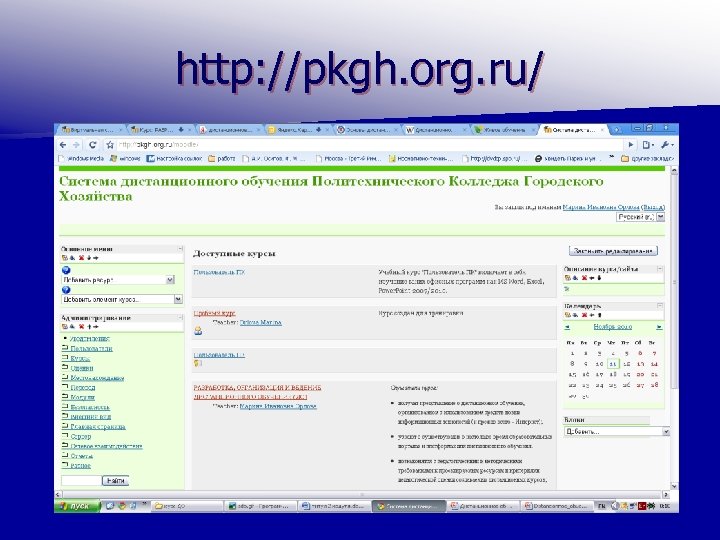
Task: Switch to the 'Школа обучения' browser tab
Action: pos(503,130)
